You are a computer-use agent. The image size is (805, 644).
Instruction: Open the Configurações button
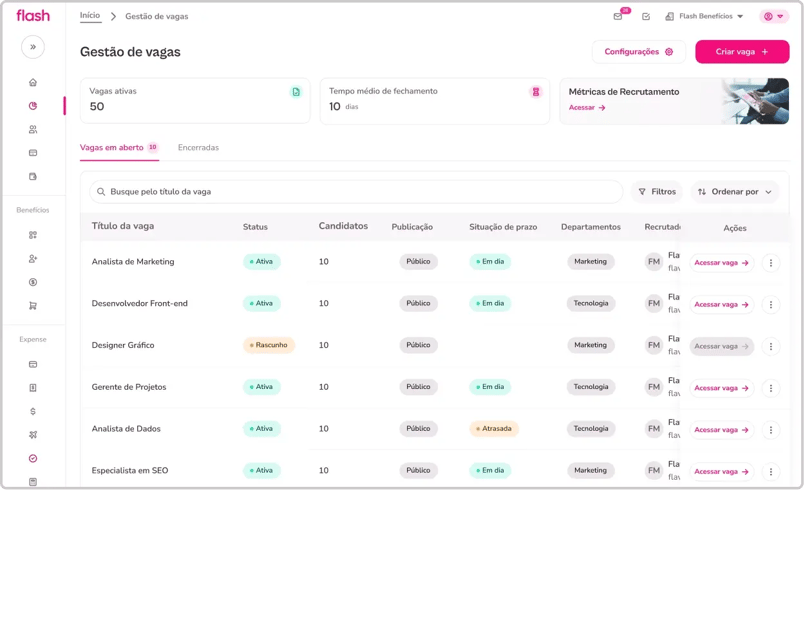click(639, 52)
